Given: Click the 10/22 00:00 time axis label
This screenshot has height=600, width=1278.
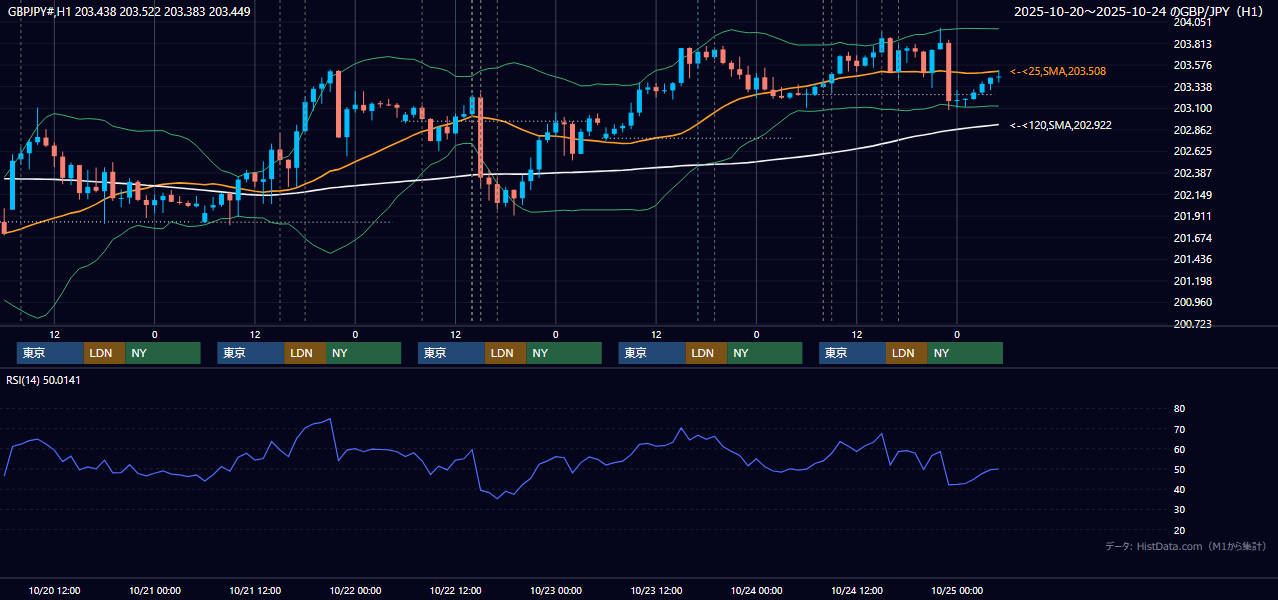Looking at the screenshot, I should 355,591.
